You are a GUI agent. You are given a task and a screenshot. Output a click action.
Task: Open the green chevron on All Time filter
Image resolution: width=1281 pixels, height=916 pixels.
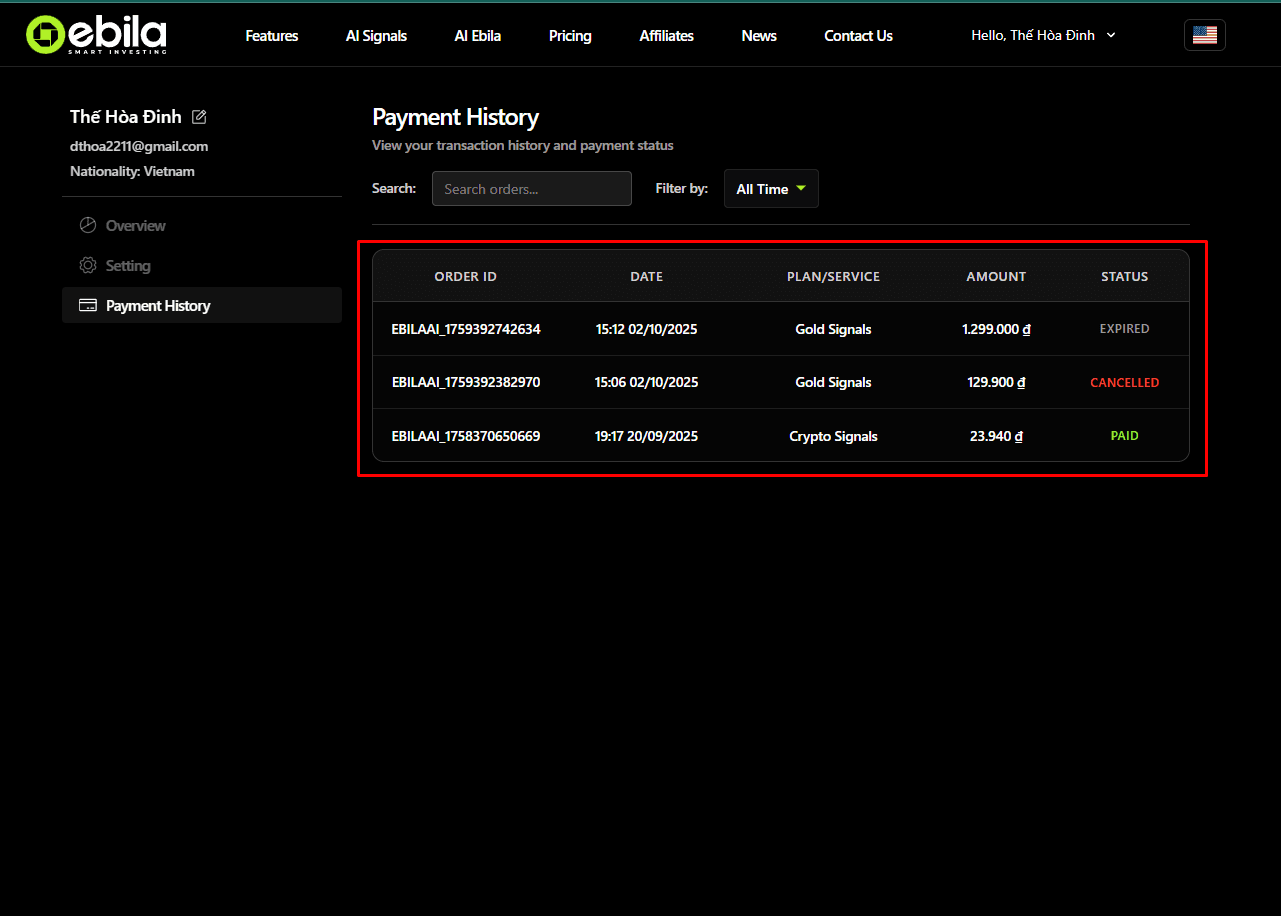[x=800, y=188]
